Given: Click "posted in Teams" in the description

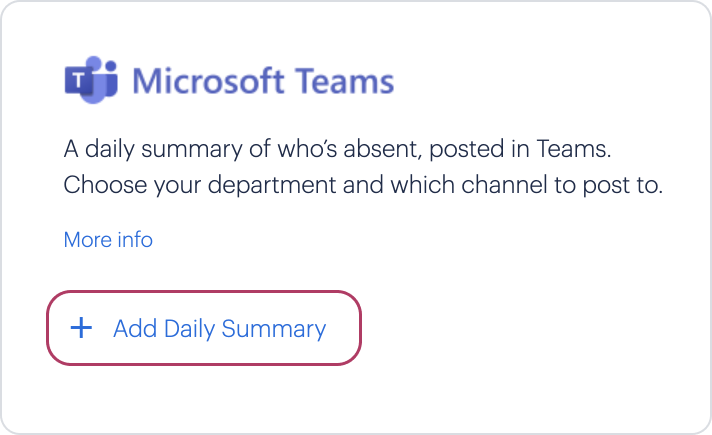Looking at the screenshot, I should [520, 149].
